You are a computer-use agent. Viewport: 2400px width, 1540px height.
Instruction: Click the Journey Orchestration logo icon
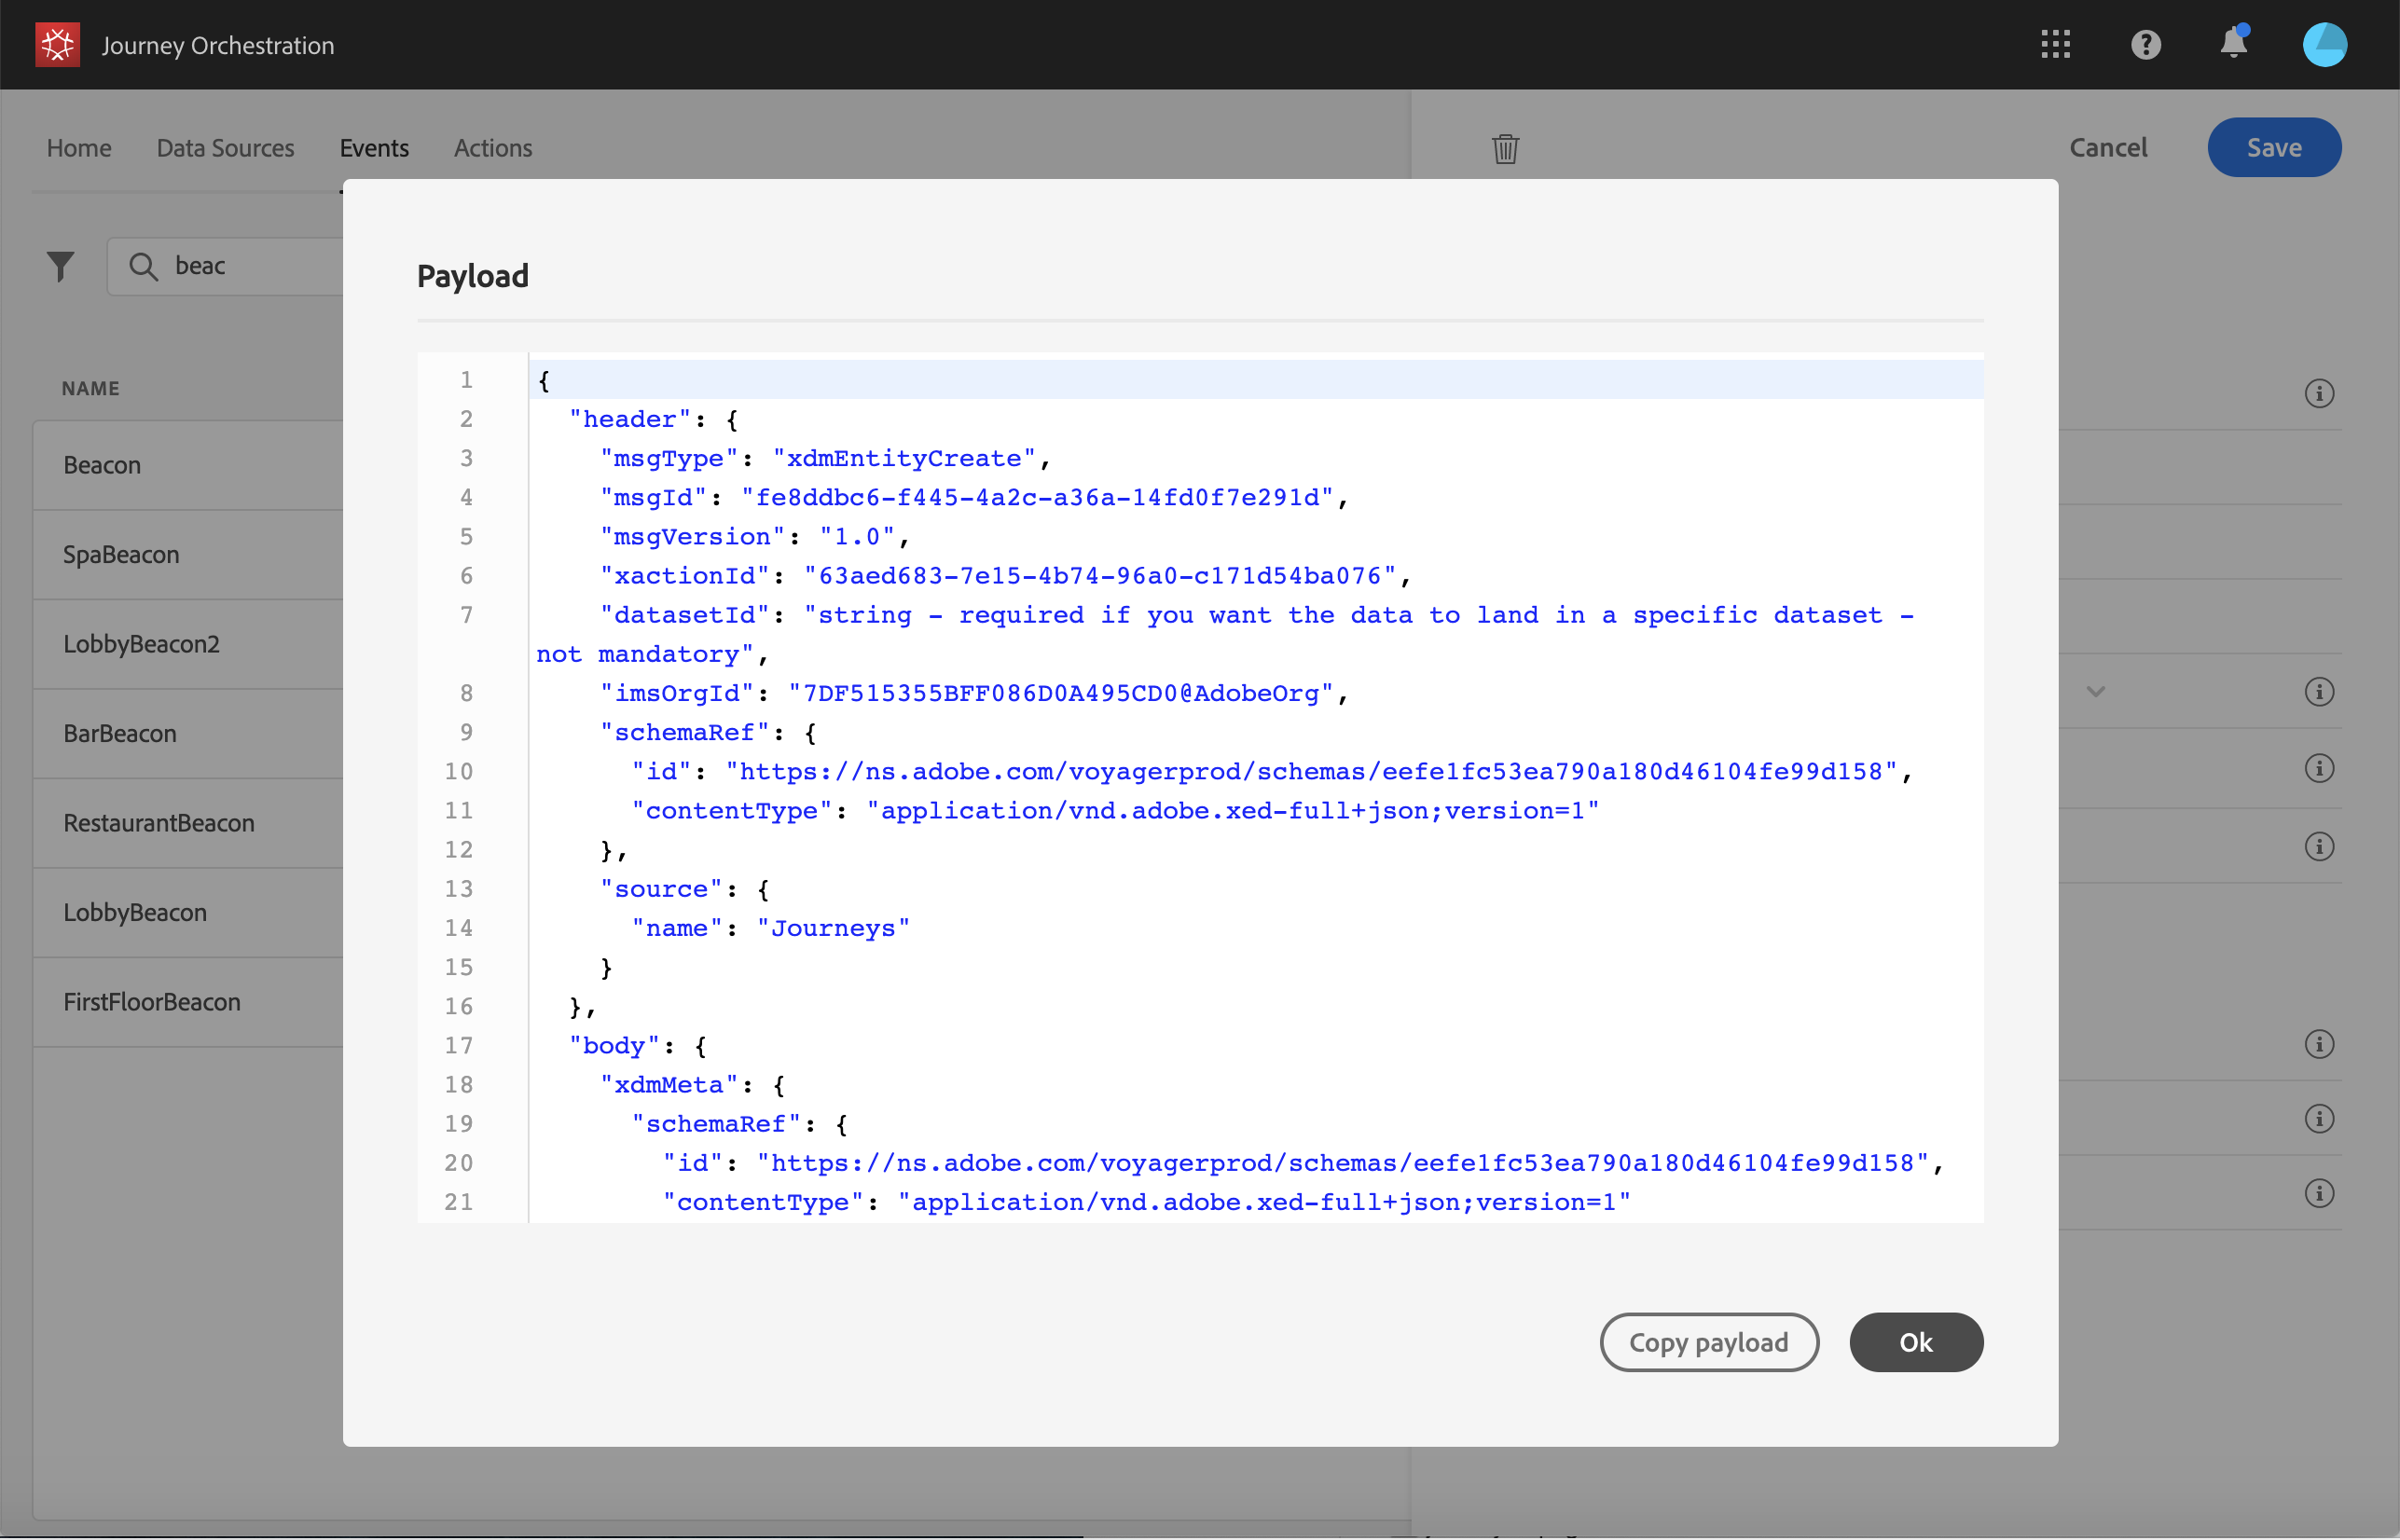pos(57,45)
